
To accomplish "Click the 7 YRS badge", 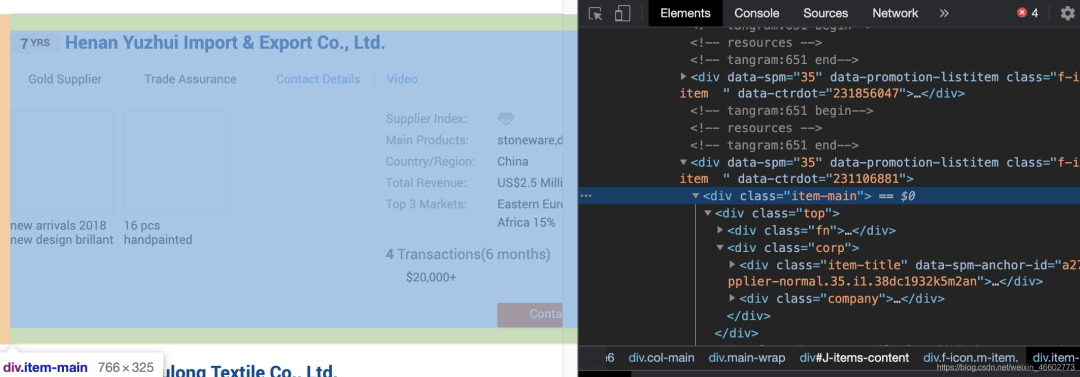I will coord(36,43).
